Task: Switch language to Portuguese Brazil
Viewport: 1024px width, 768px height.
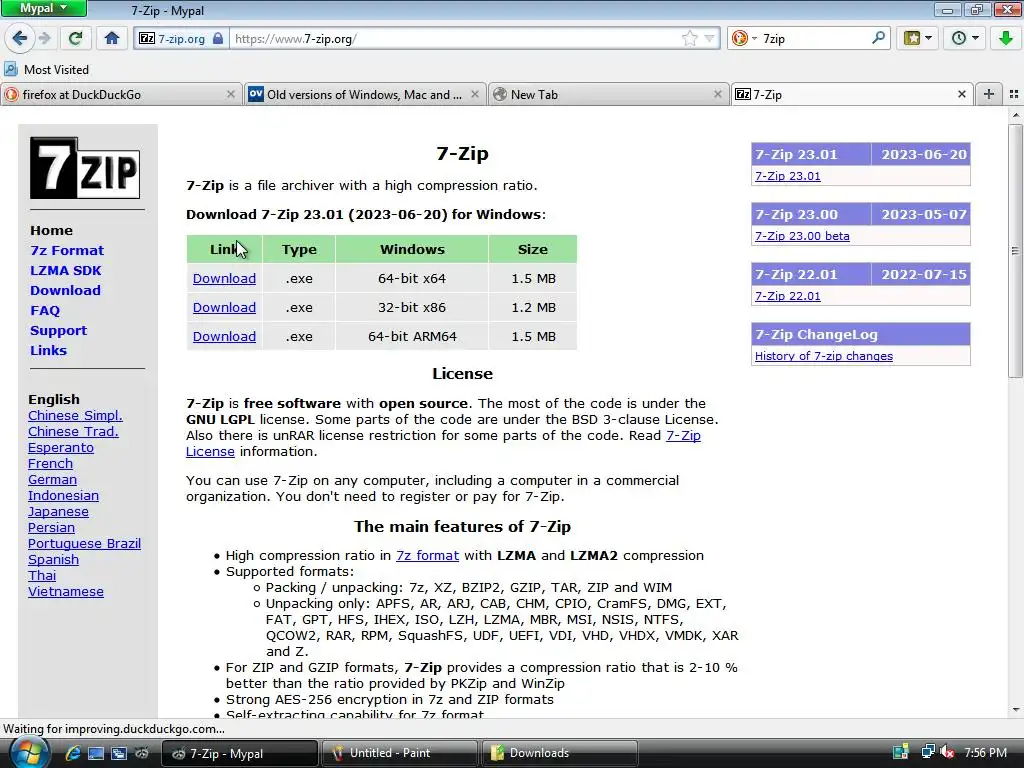Action: pyautogui.click(x=84, y=543)
